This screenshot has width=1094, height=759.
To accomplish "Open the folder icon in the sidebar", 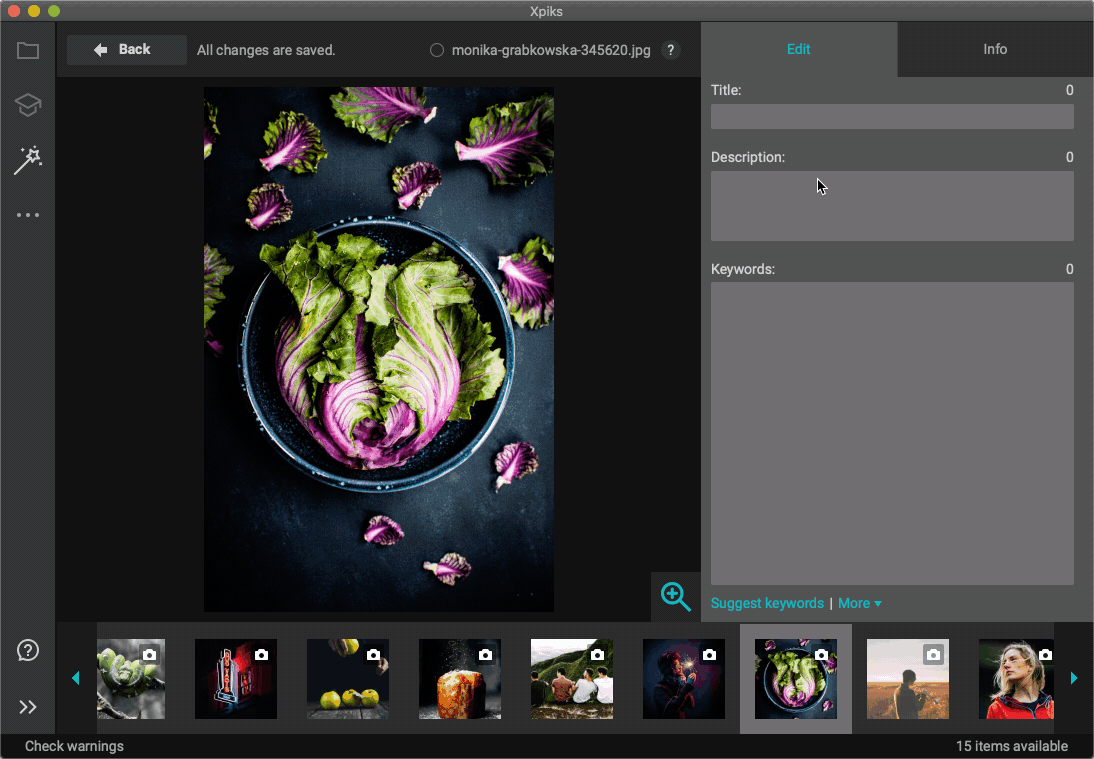I will click(28, 51).
